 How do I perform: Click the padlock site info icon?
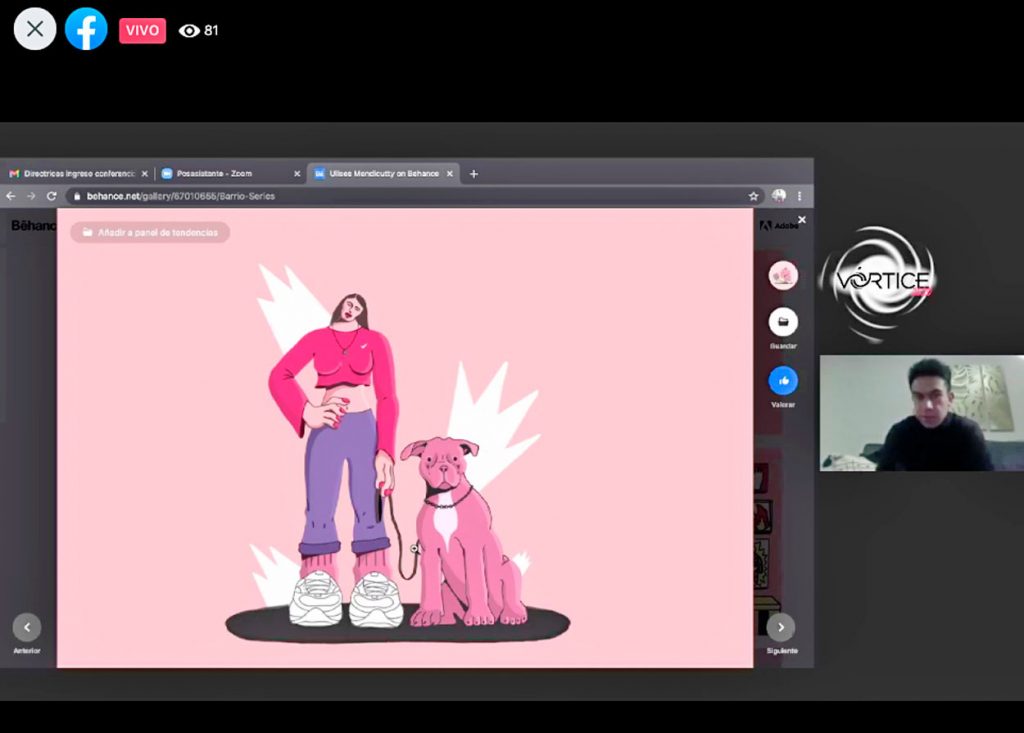click(77, 196)
